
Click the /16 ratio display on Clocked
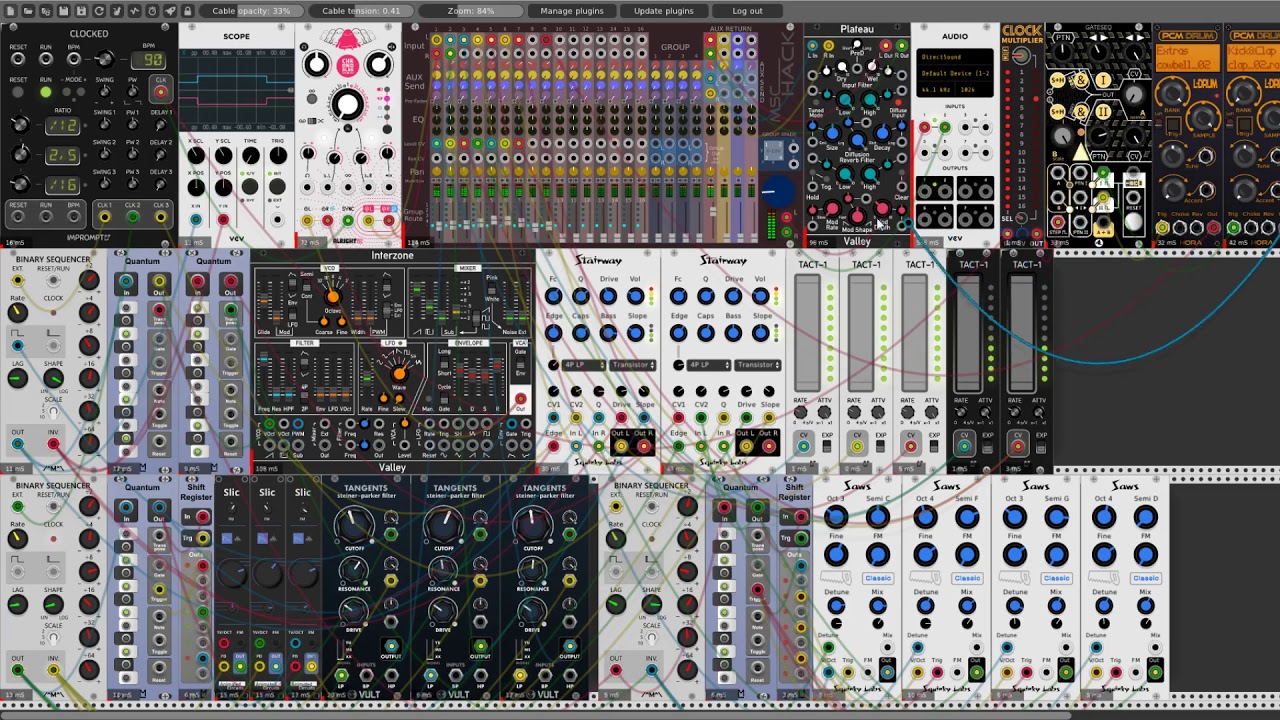tap(63, 185)
